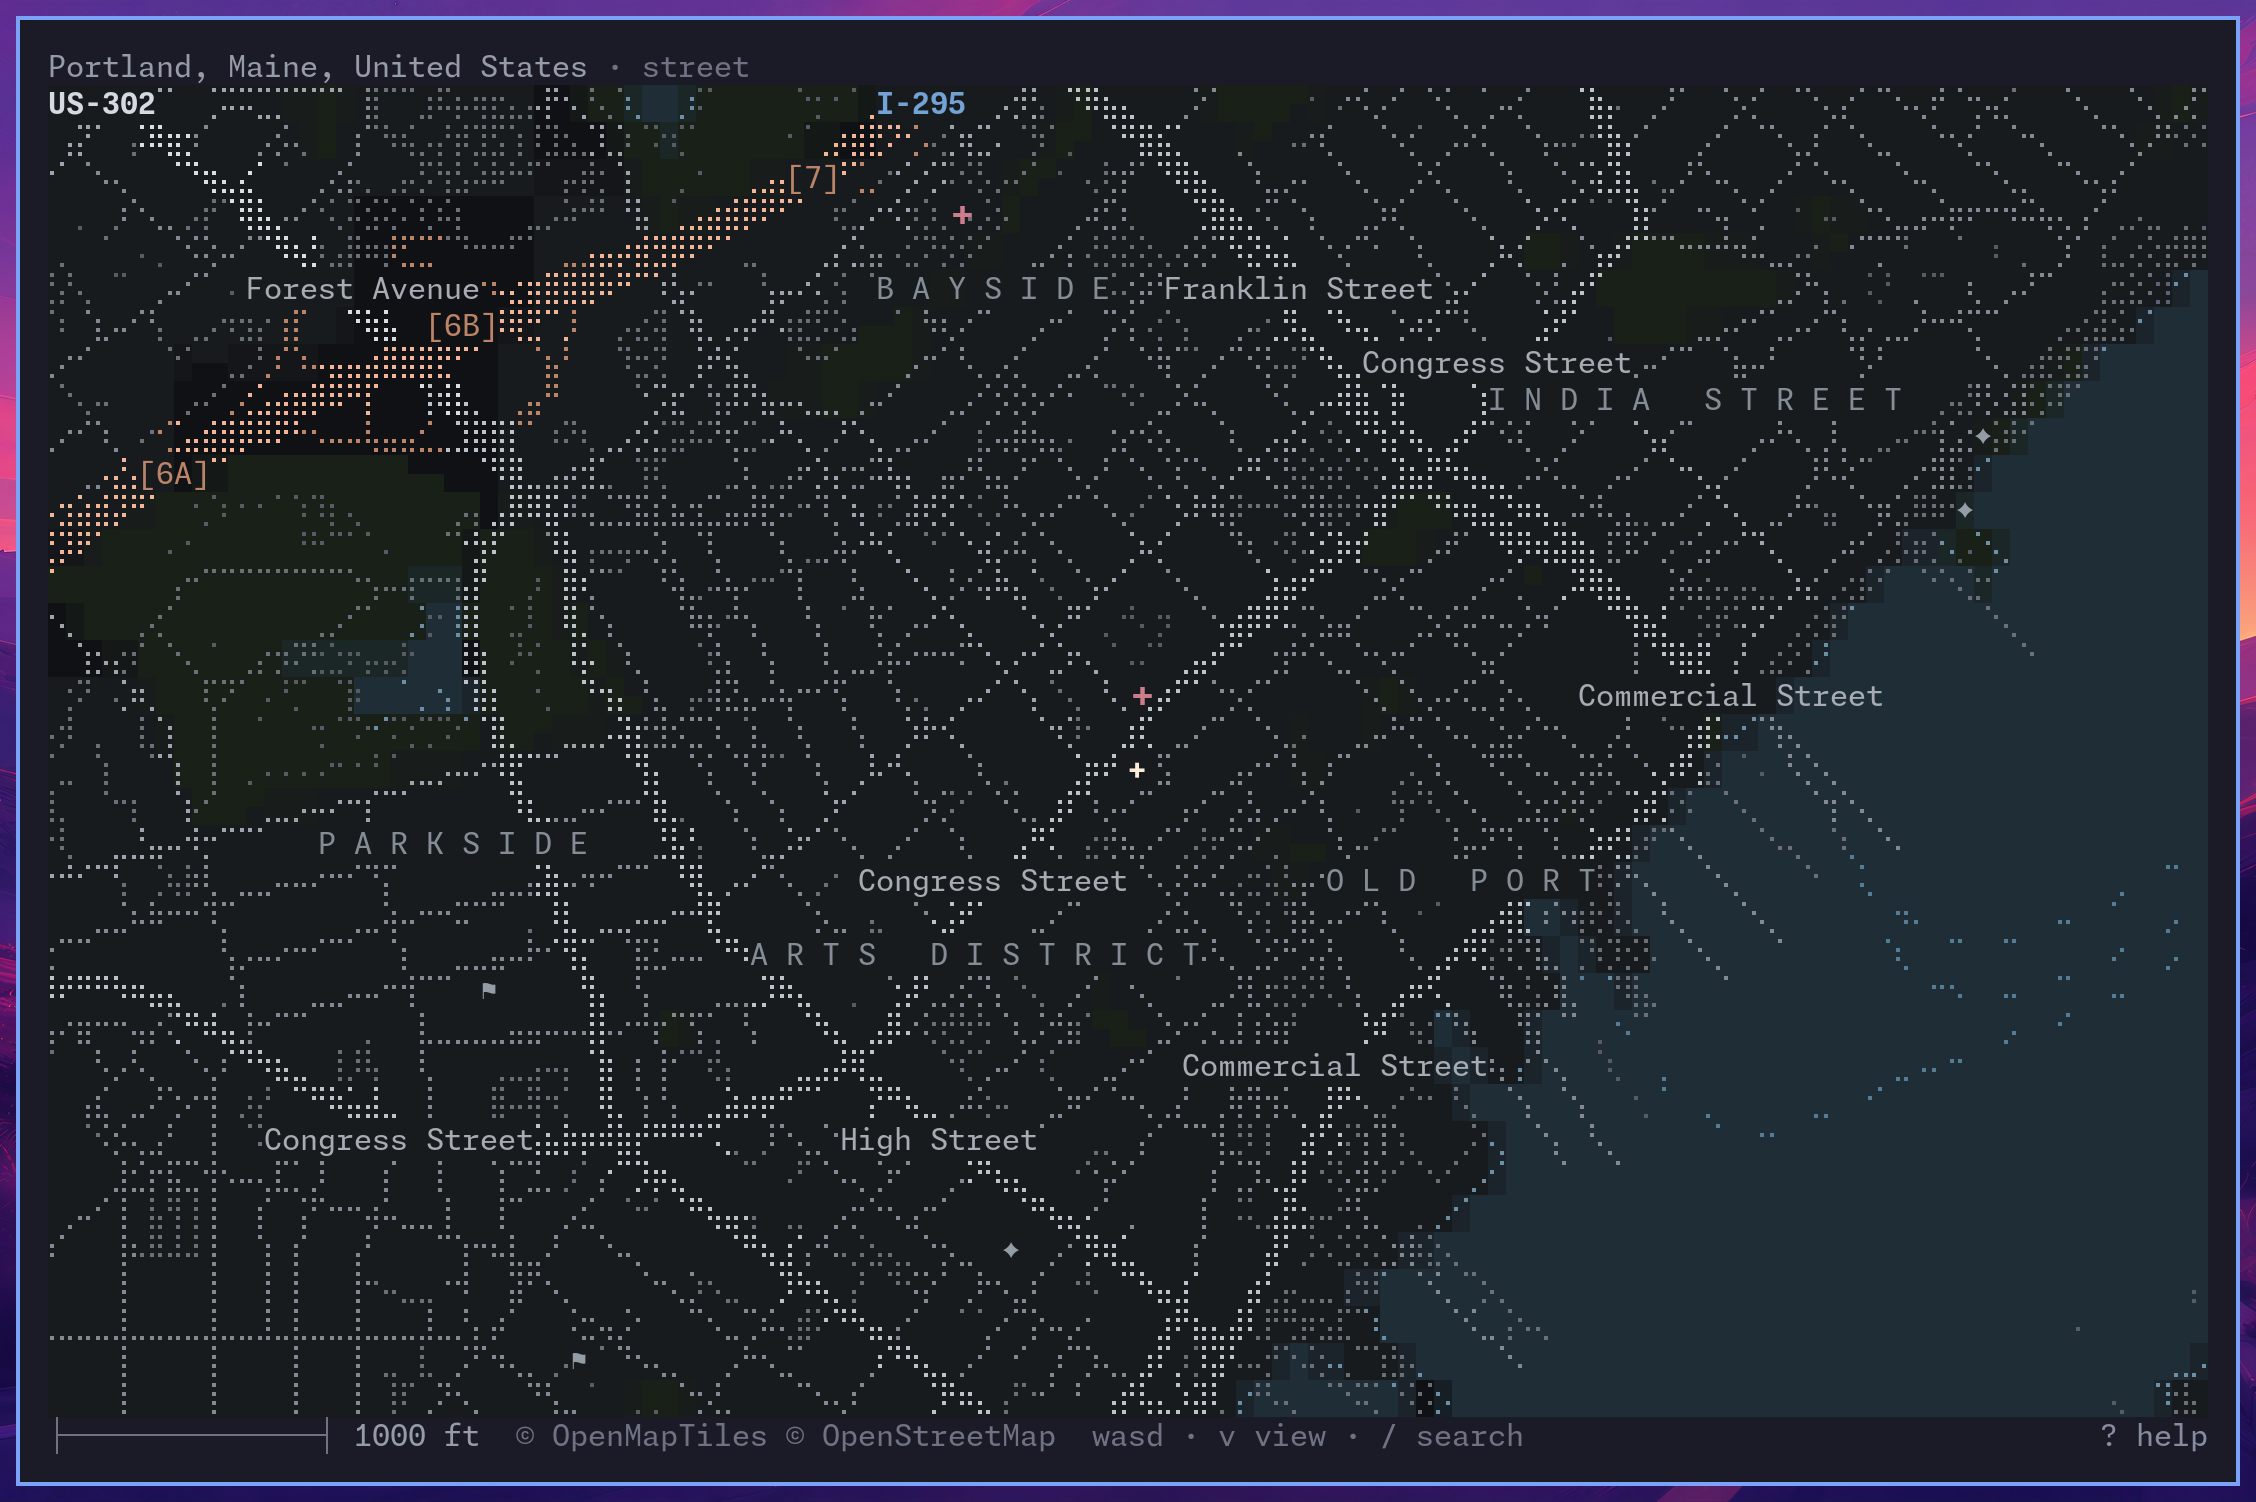Click the Congress Street label left of High Street
Image resolution: width=2256 pixels, height=1502 pixels.
(398, 1140)
